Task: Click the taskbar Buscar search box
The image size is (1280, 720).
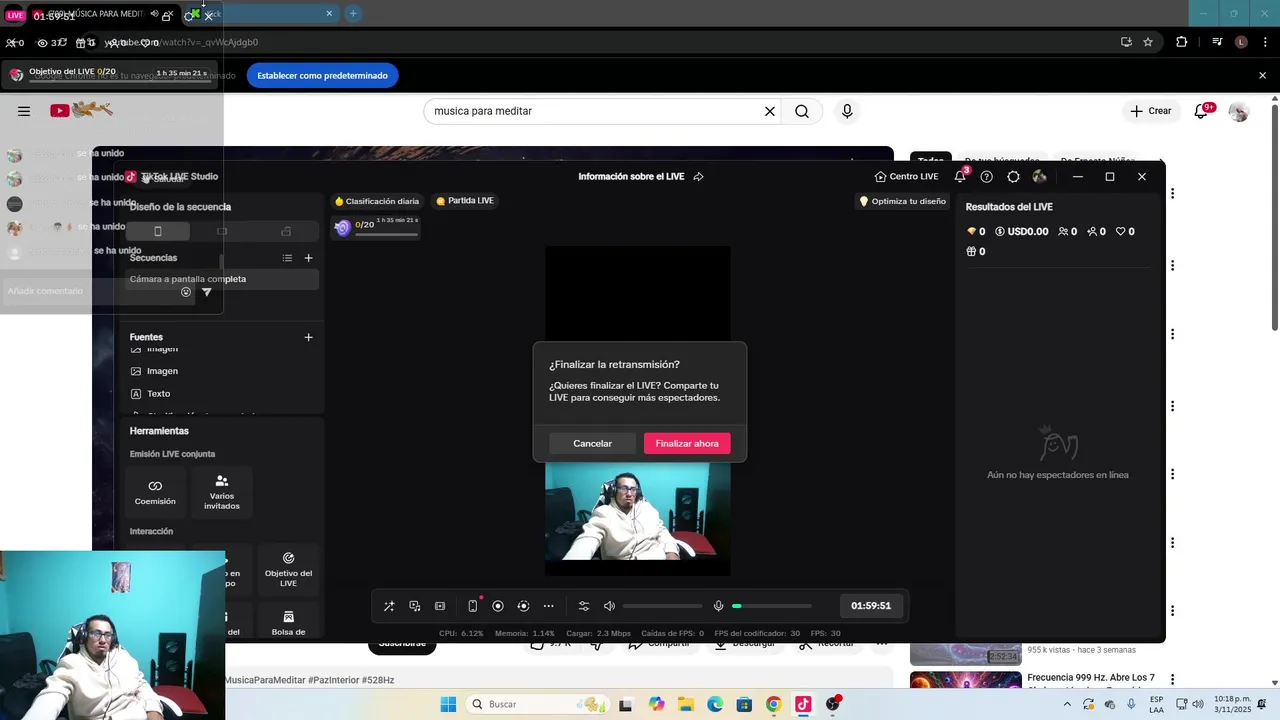Action: pyautogui.click(x=536, y=704)
